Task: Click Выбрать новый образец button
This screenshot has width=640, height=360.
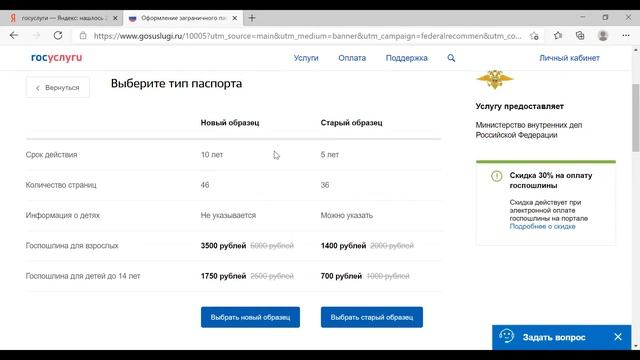Action: pos(250,317)
